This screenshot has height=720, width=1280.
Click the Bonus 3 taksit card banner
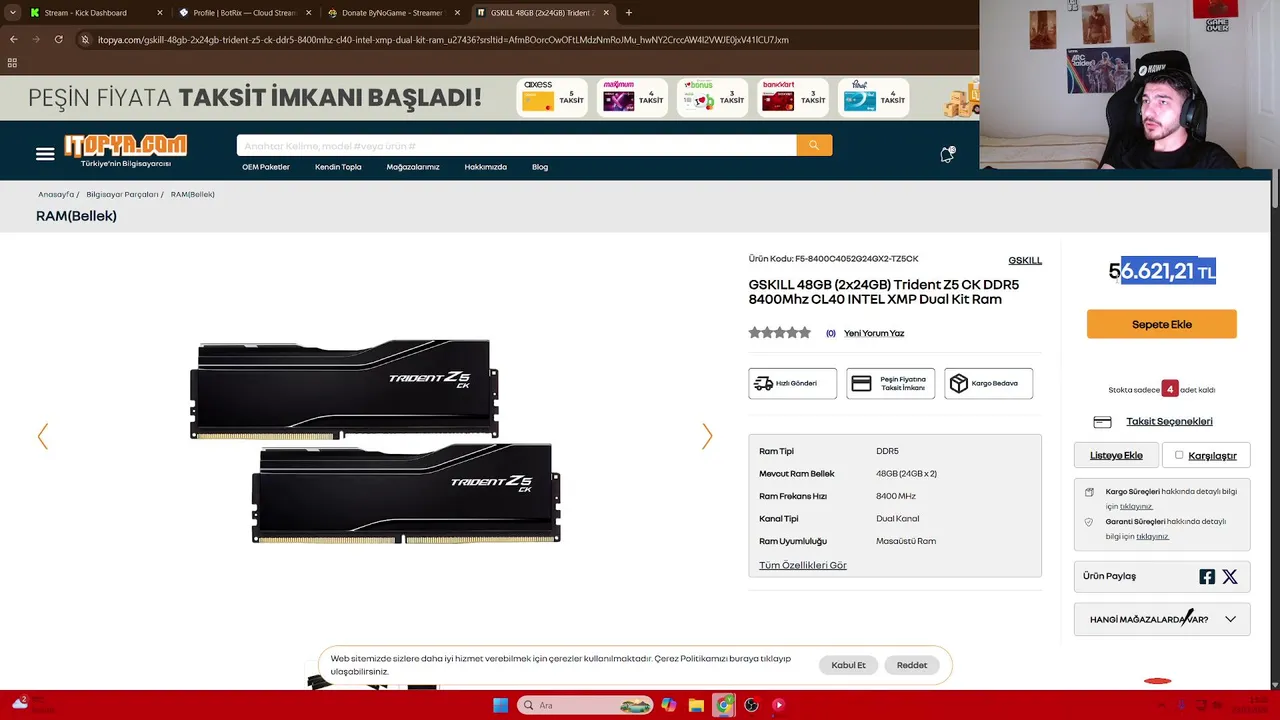[713, 97]
